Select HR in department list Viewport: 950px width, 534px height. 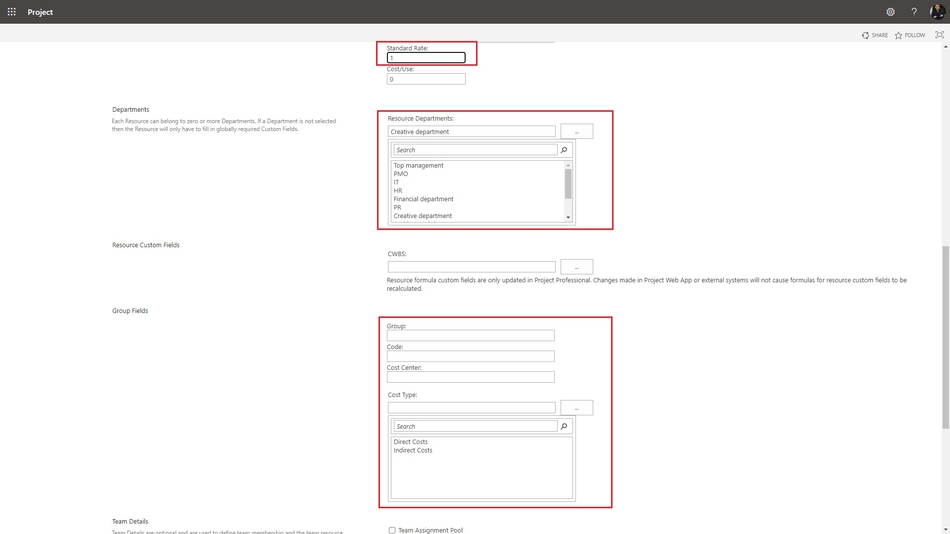coord(397,191)
